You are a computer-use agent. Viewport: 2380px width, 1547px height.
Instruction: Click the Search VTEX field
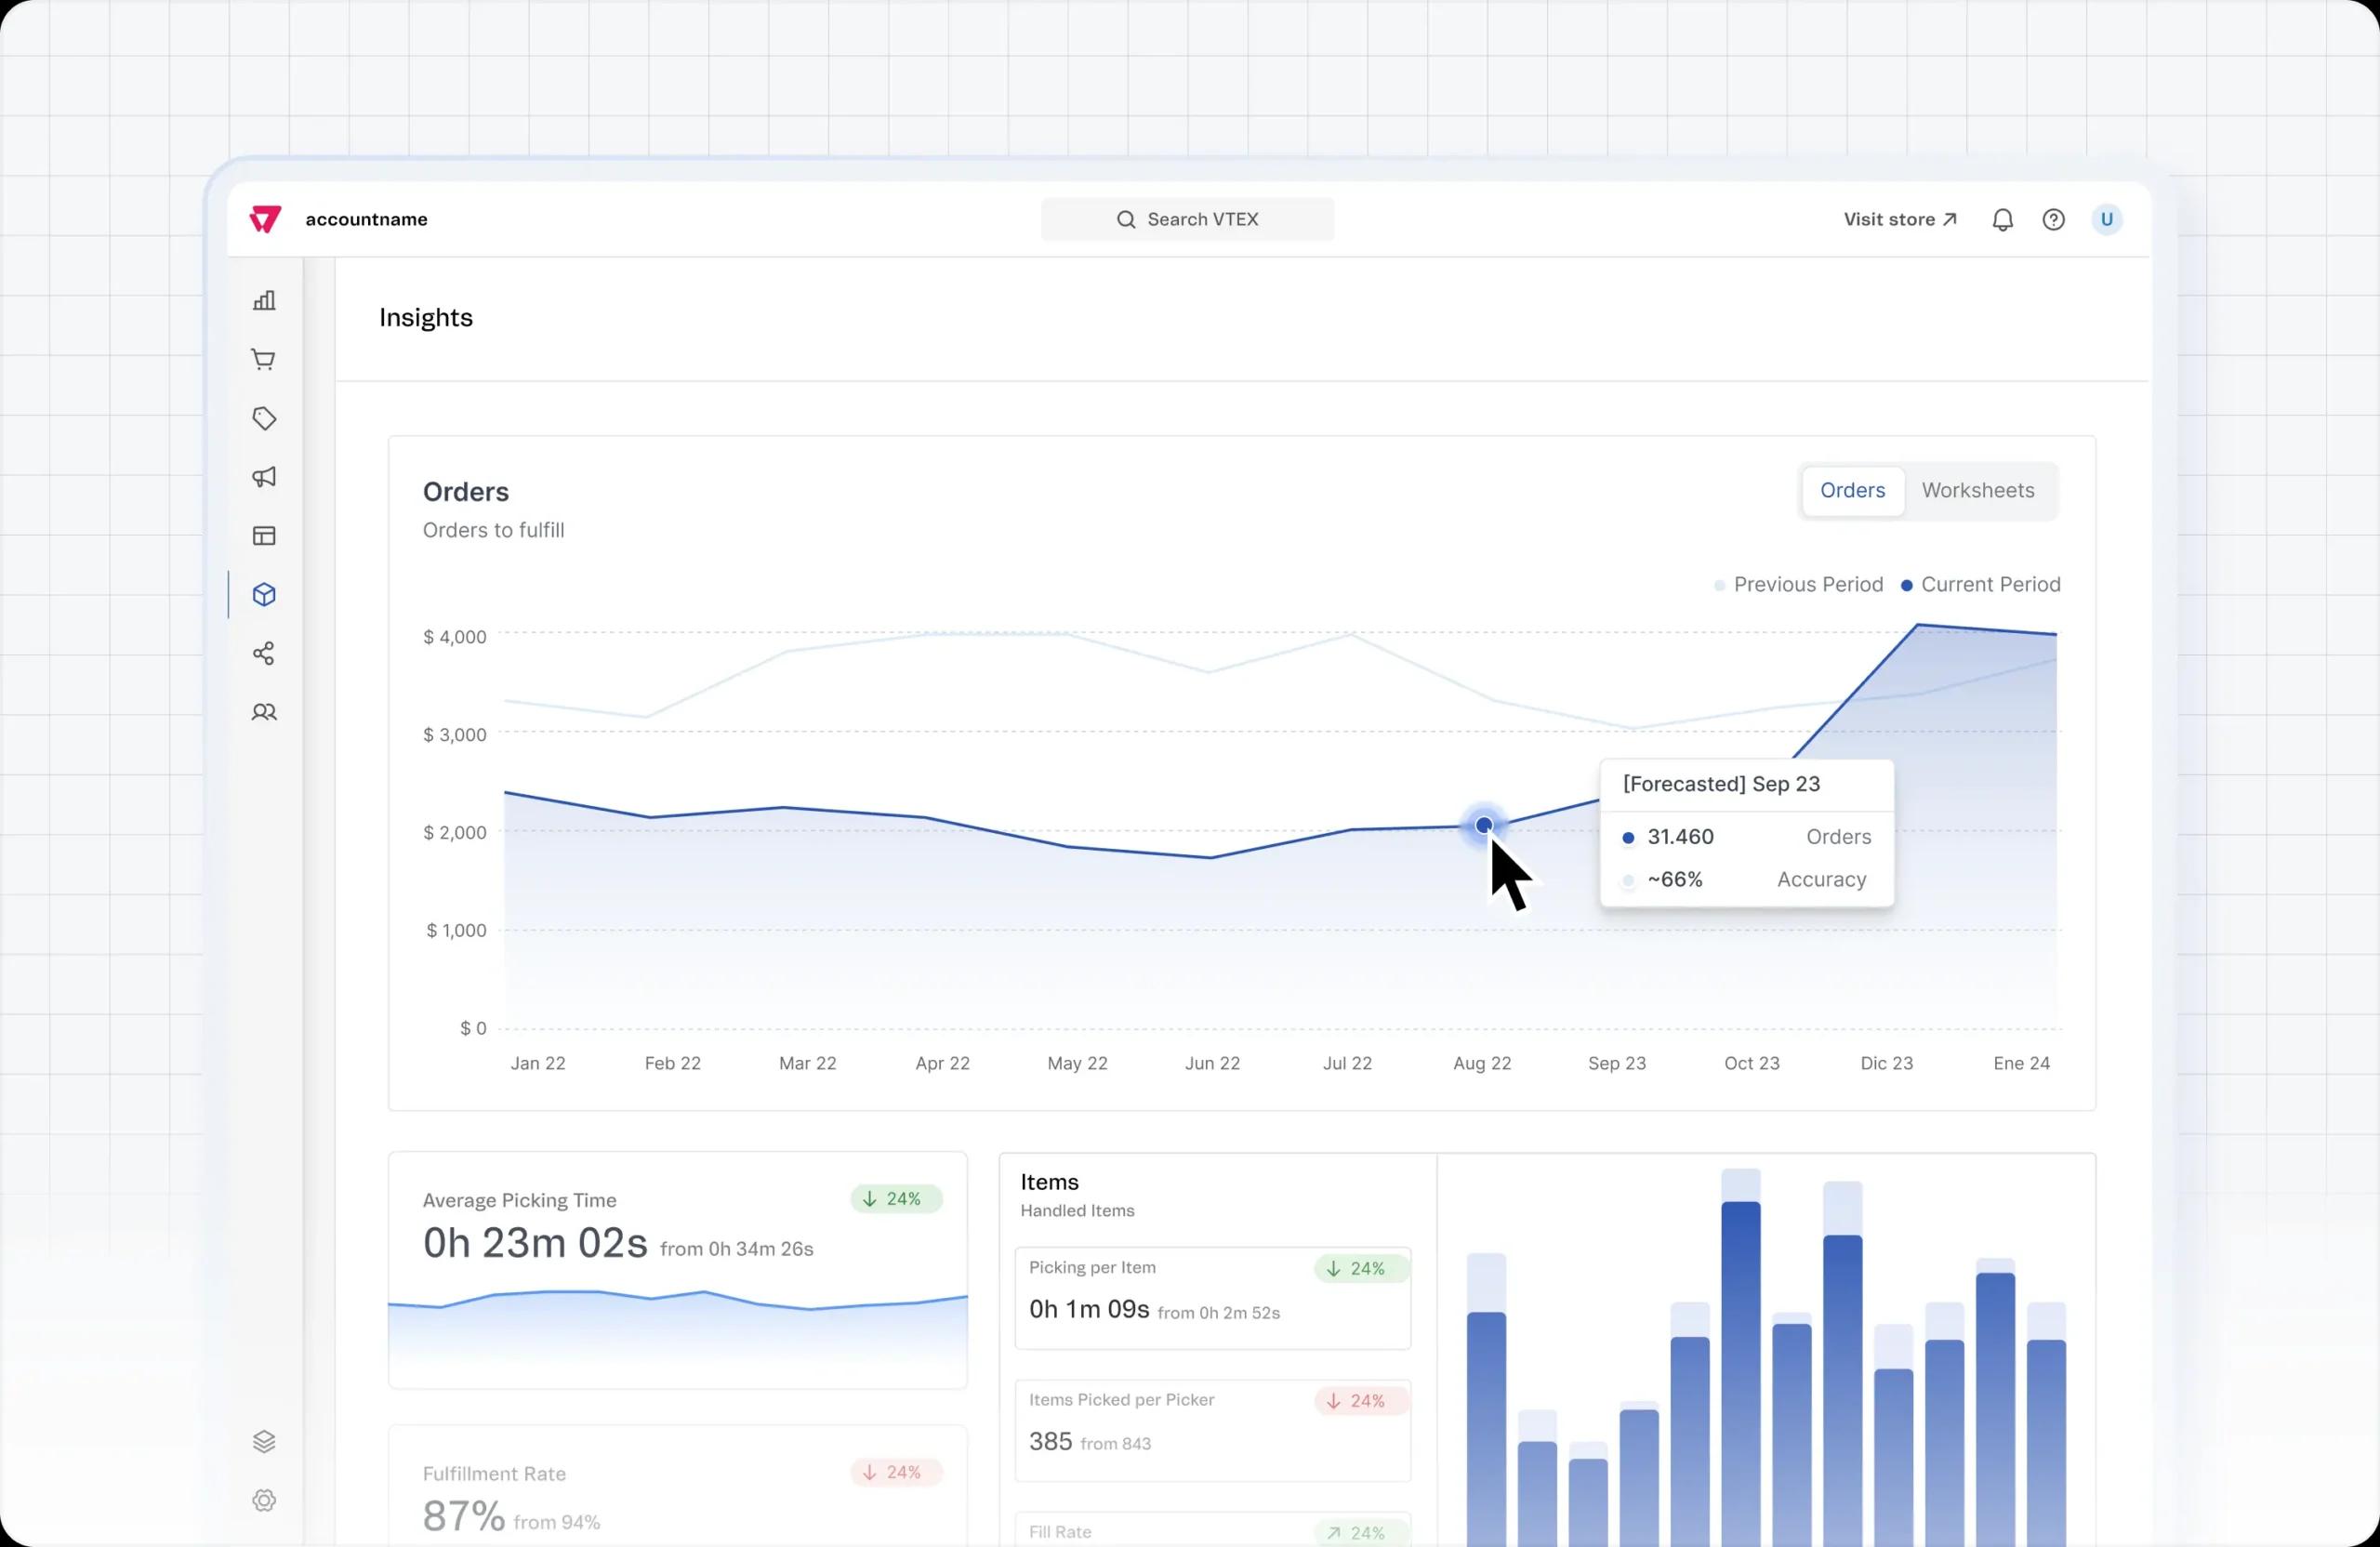[1187, 220]
